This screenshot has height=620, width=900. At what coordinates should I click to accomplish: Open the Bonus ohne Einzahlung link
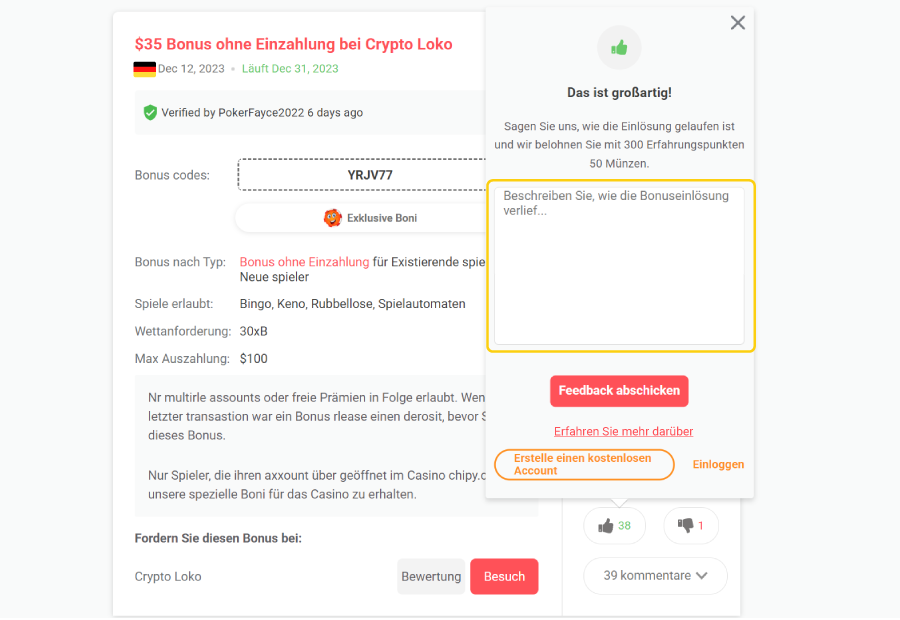click(304, 262)
